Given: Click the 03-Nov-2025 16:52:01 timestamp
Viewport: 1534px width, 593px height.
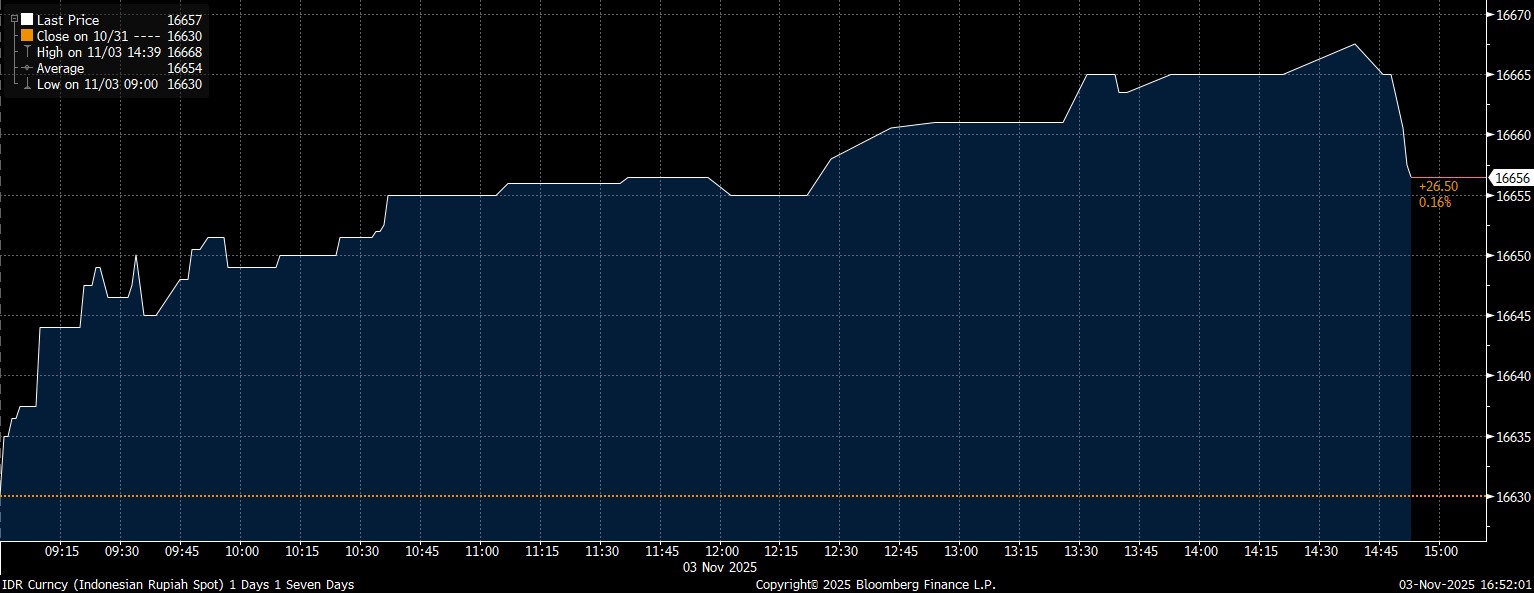Looking at the screenshot, I should click(1467, 584).
